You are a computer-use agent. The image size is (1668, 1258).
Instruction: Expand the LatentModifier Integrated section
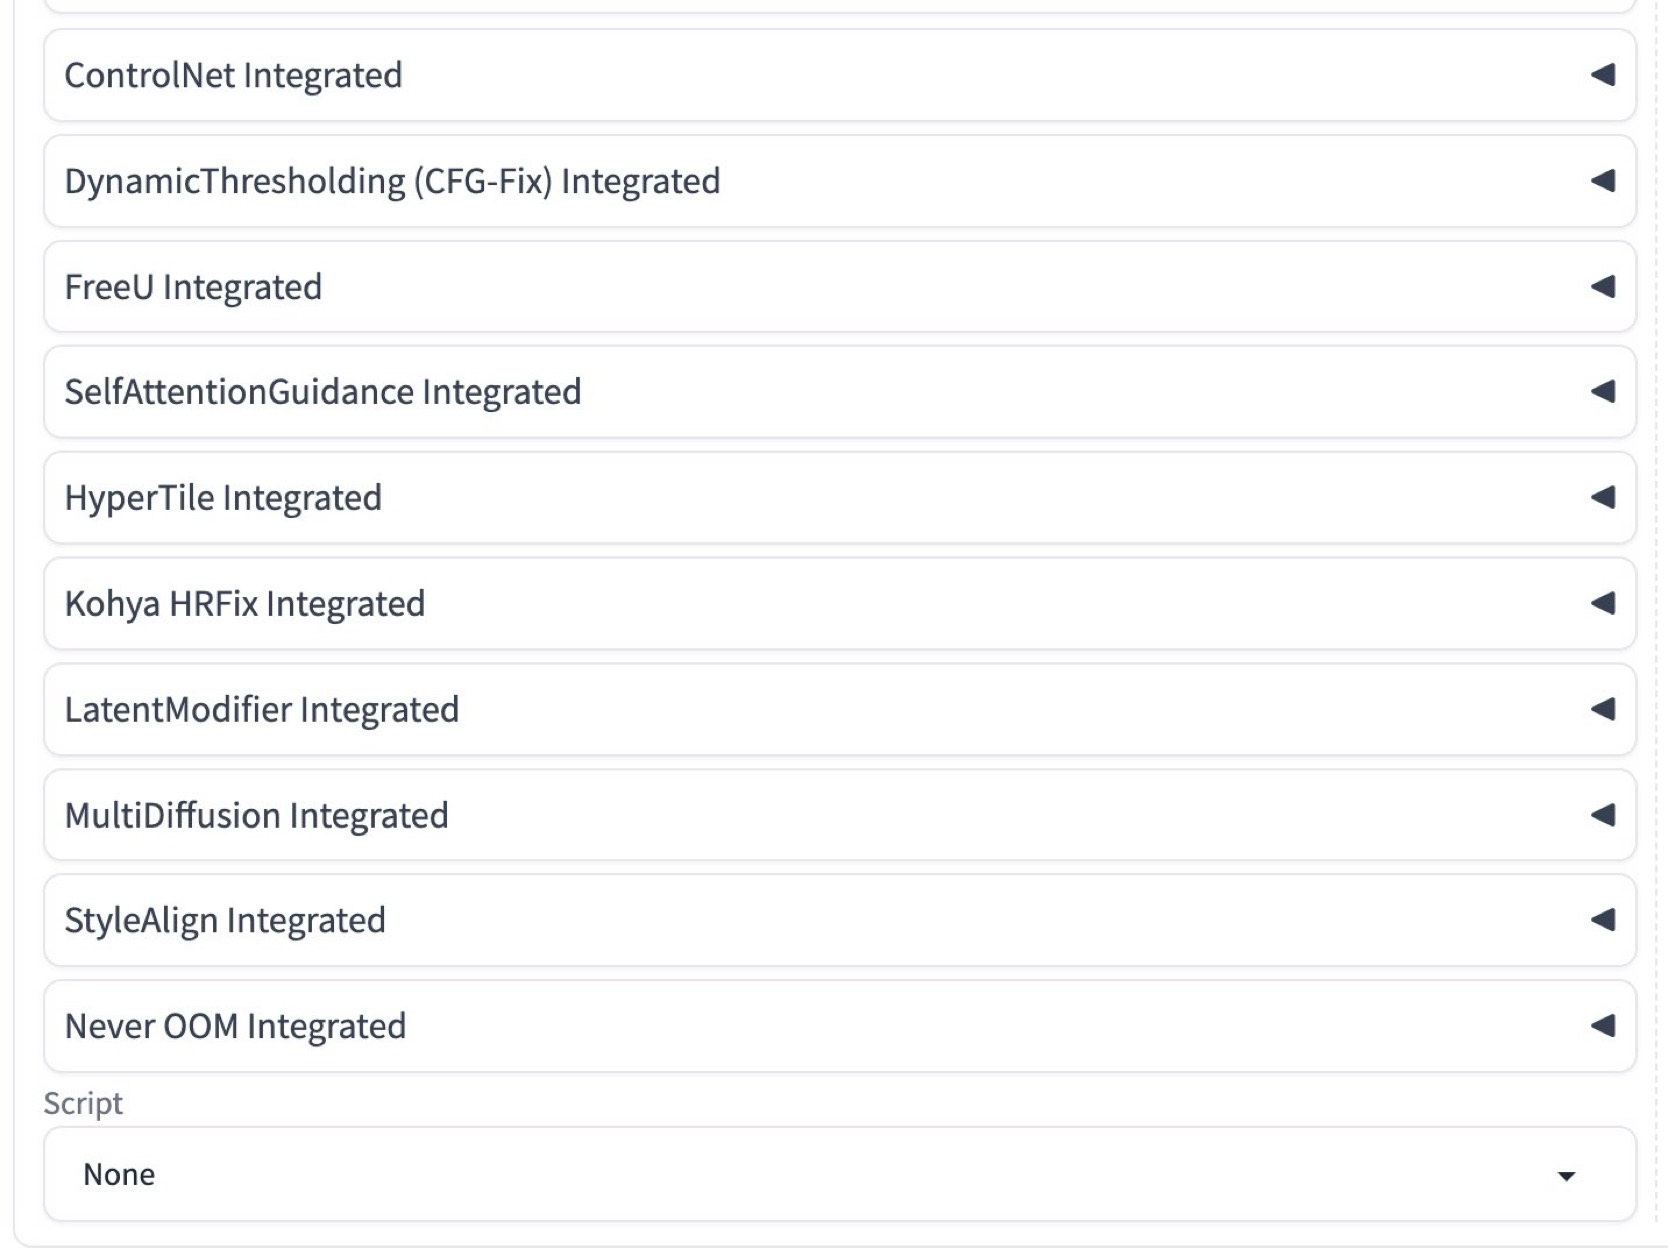(261, 710)
